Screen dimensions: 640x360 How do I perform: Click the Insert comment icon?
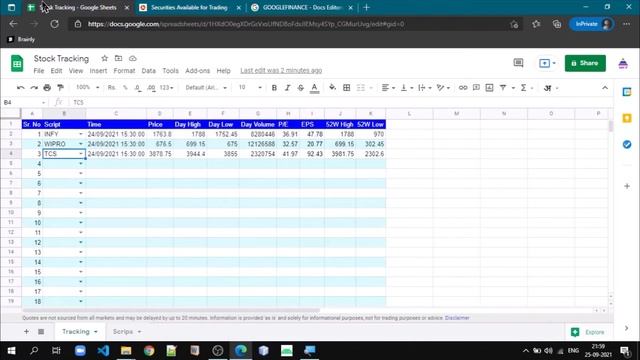(476, 88)
